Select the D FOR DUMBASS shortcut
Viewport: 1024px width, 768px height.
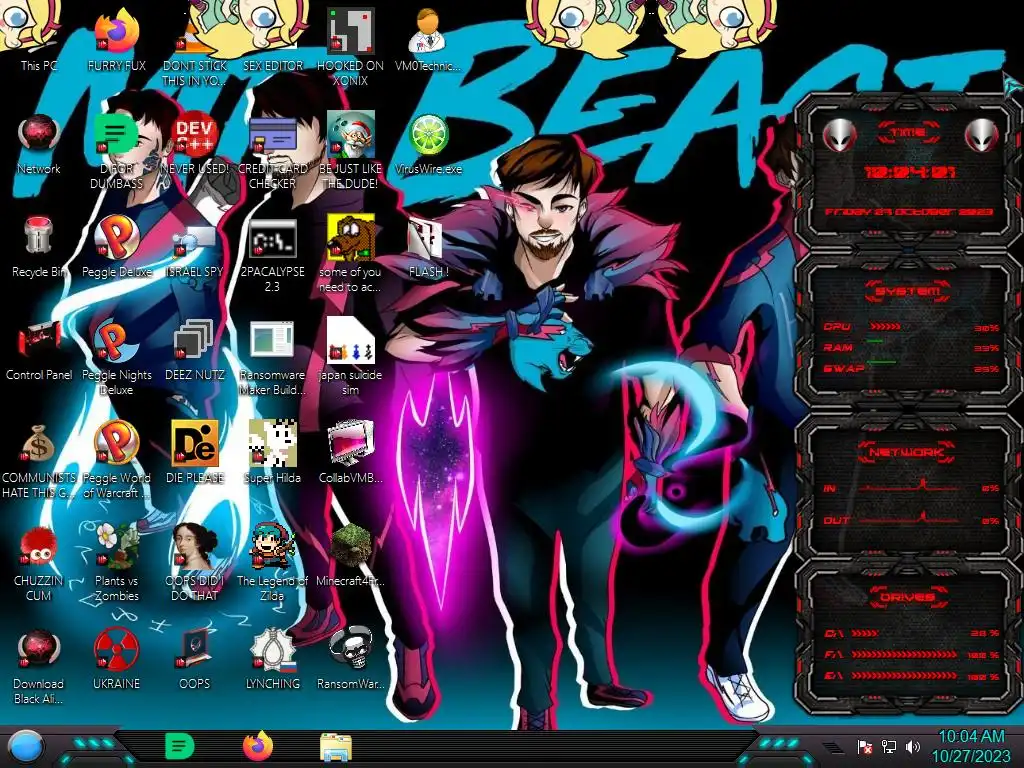(x=116, y=152)
